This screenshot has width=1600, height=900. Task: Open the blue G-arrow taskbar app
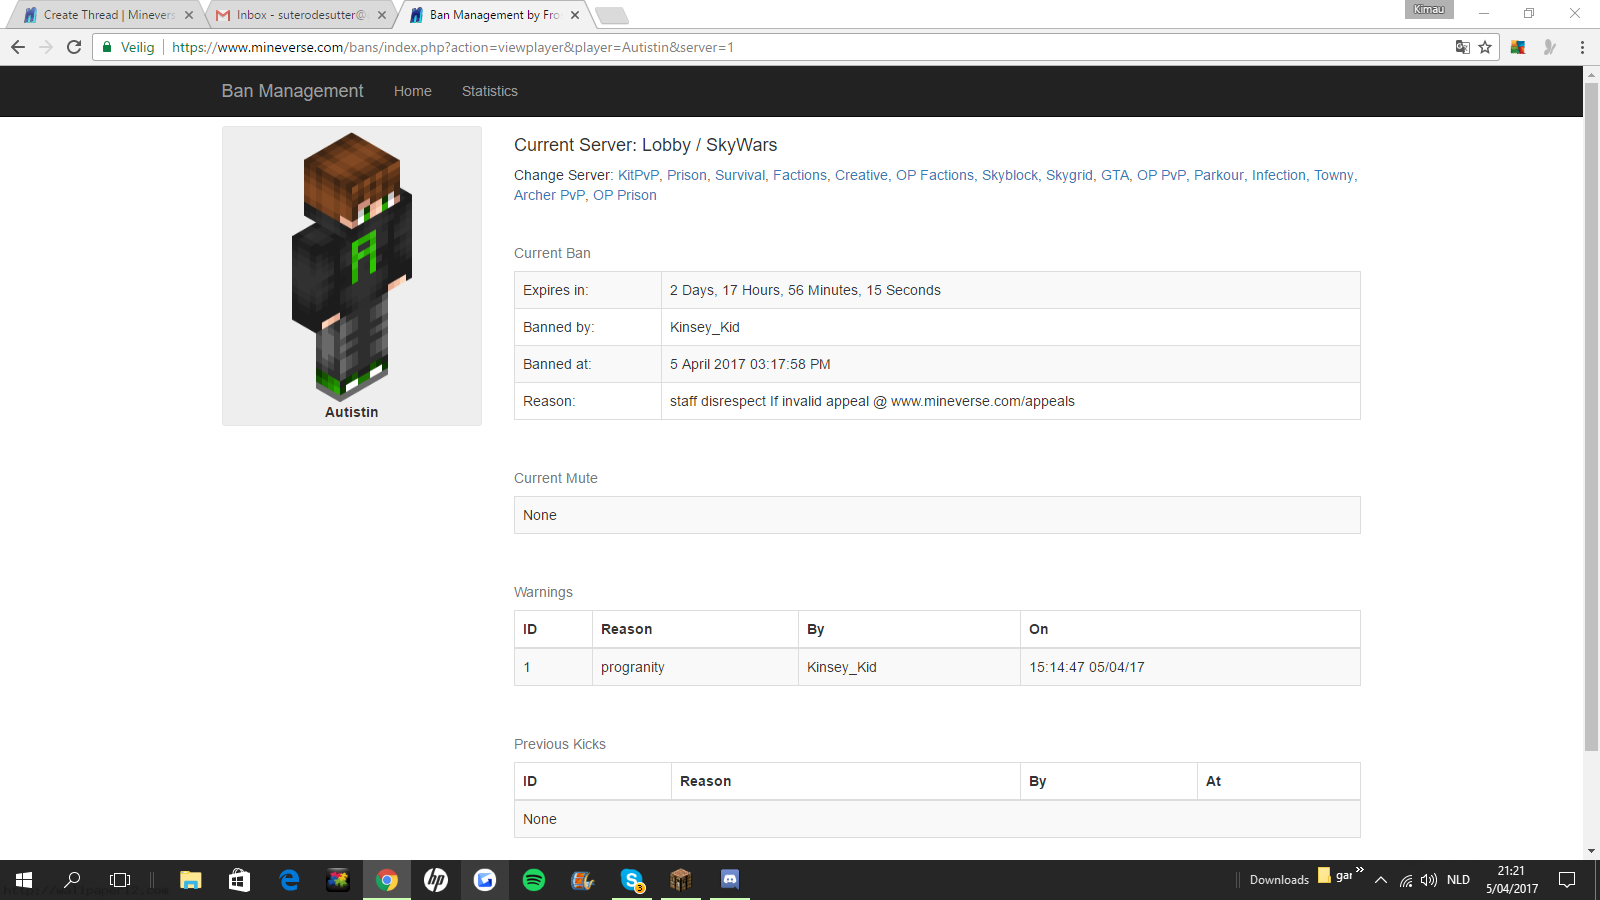(485, 880)
